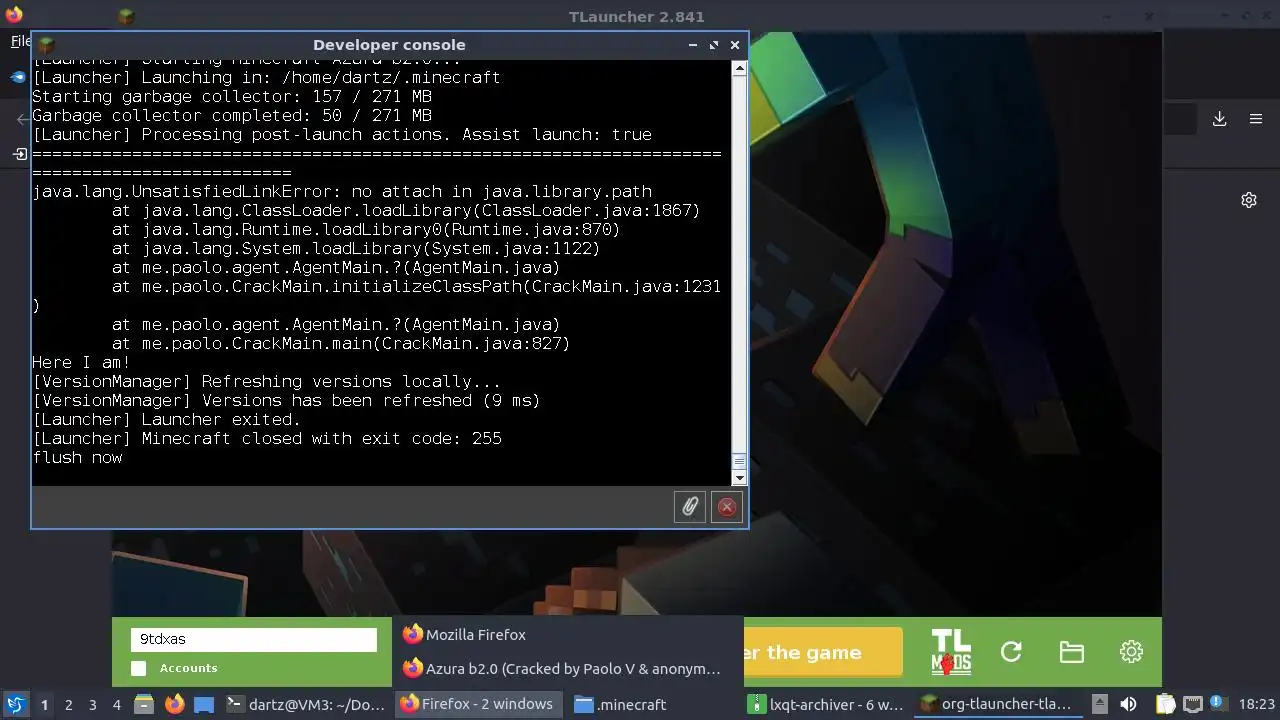This screenshot has height=720, width=1280.
Task: Click 'Launcher exited.' line in console
Action: pos(166,419)
